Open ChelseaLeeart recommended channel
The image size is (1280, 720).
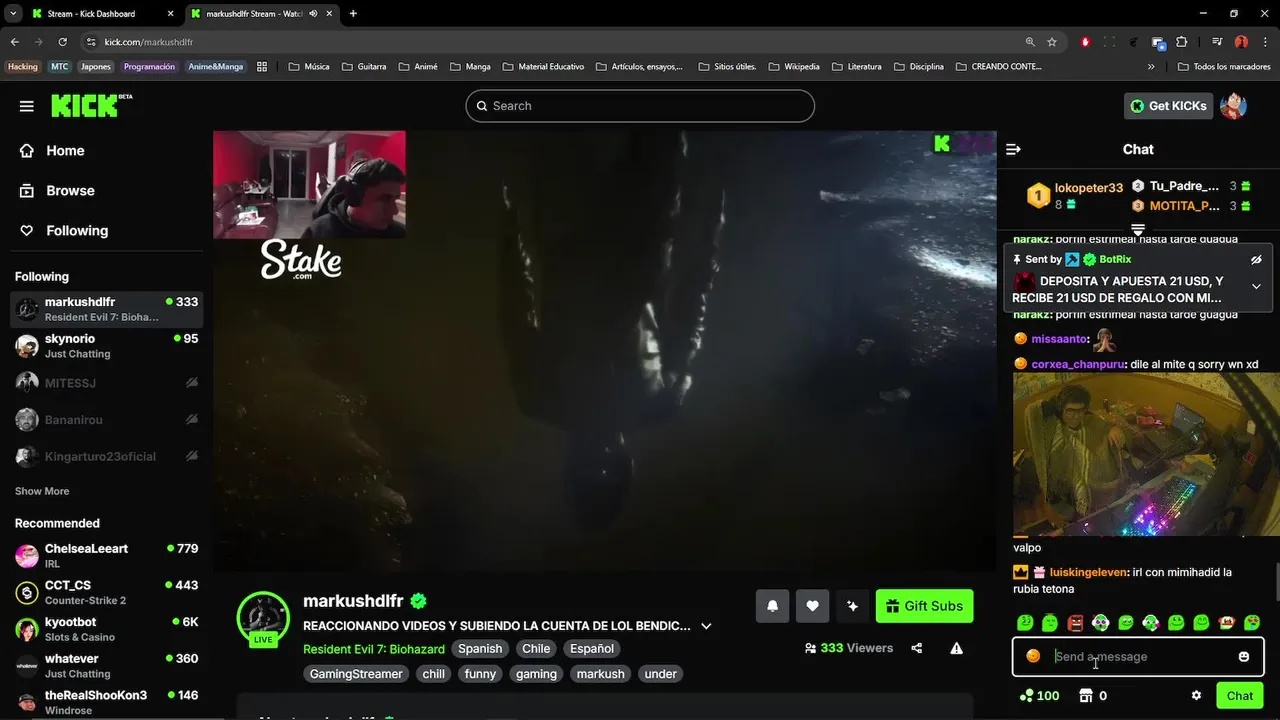pos(107,556)
